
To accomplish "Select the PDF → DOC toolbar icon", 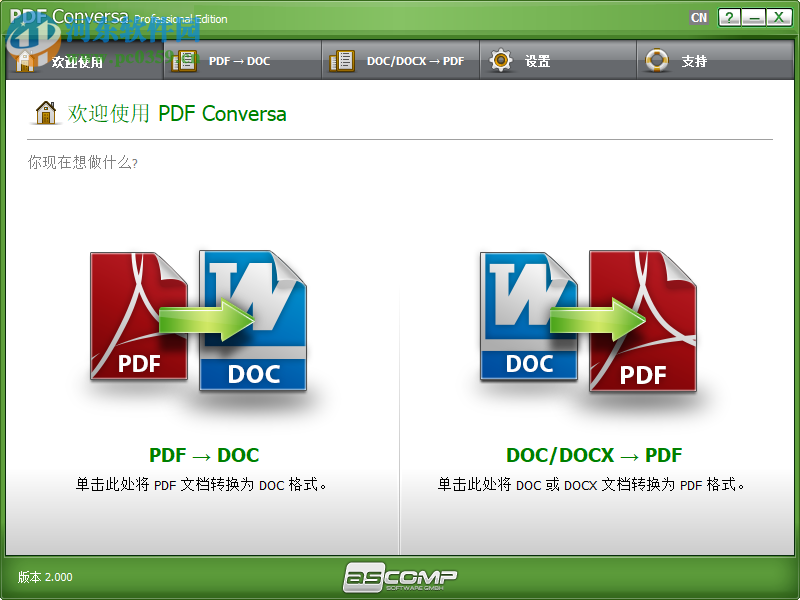I will coord(184,60).
